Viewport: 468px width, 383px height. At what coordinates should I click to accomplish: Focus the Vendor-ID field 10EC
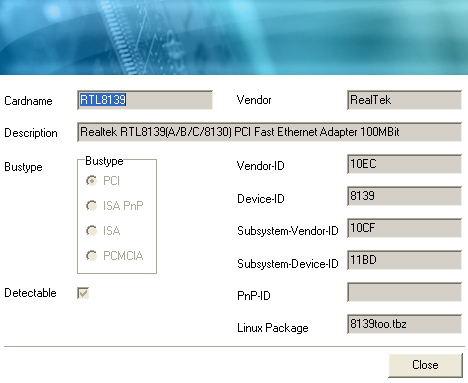(x=404, y=164)
